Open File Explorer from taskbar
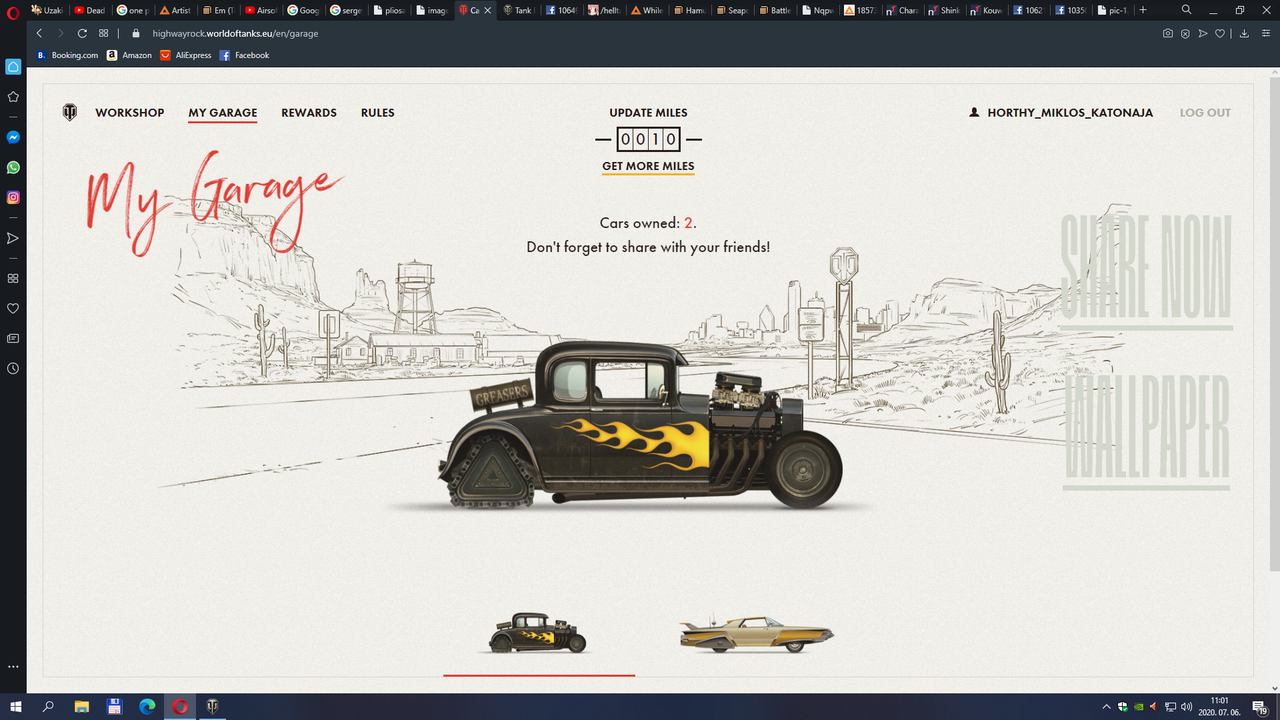 82,707
